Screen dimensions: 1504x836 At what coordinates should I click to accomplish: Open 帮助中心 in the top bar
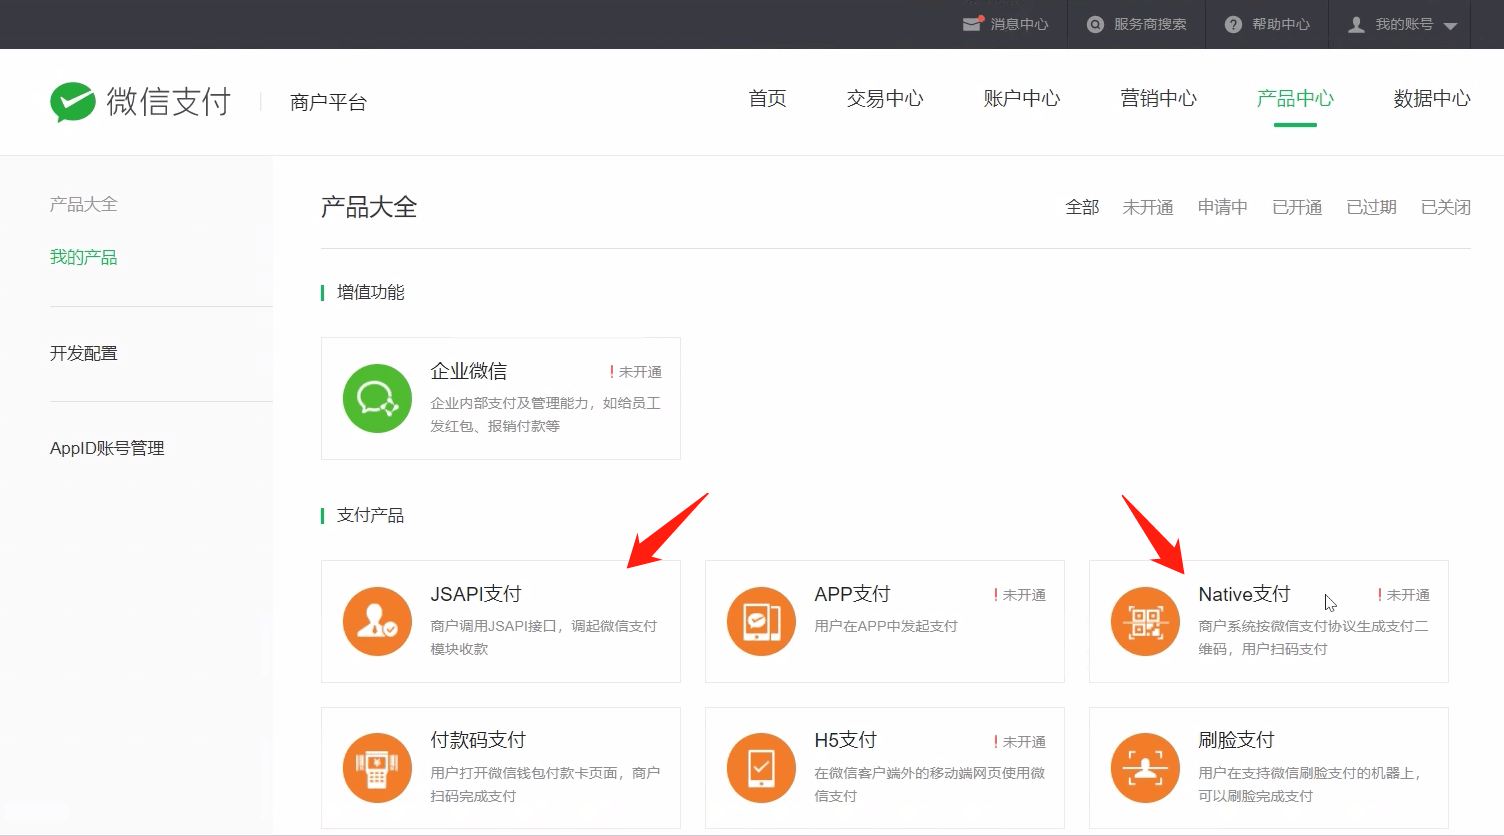click(x=1268, y=24)
